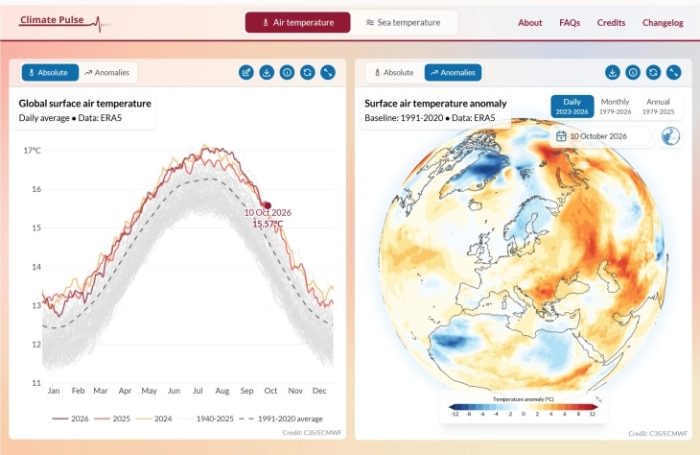
Task: Download the global temperature chart data
Action: (x=267, y=72)
